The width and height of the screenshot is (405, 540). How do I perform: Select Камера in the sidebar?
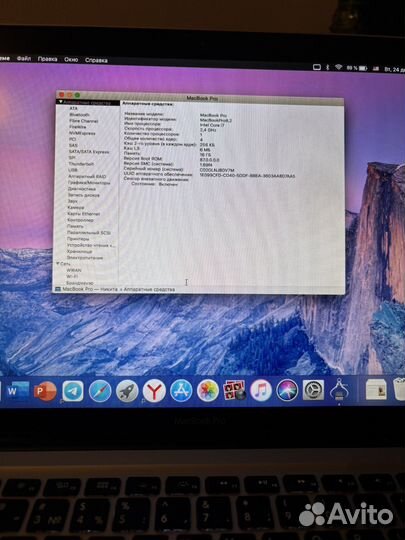[76, 207]
